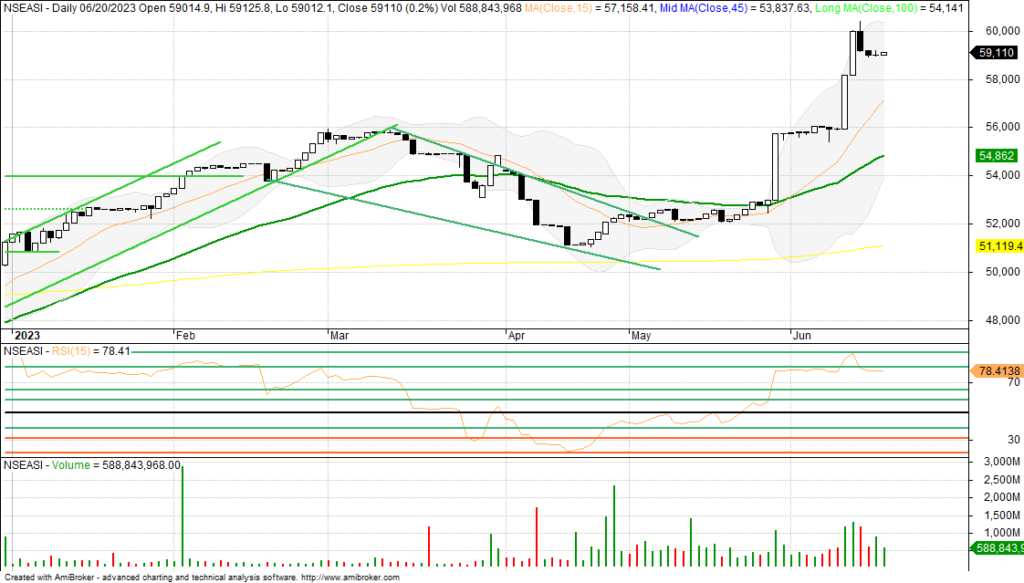Click the 78.4138 RSI value label
This screenshot has width=1024, height=583.
coord(997,370)
